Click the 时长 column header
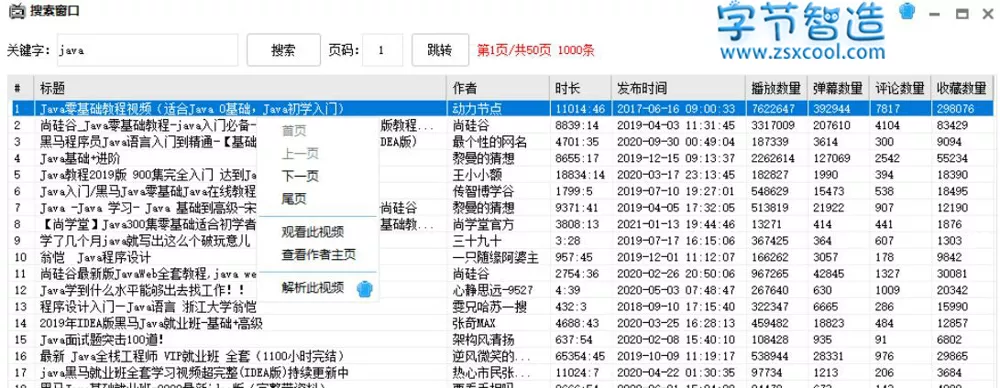The image size is (1000, 388). [580, 87]
